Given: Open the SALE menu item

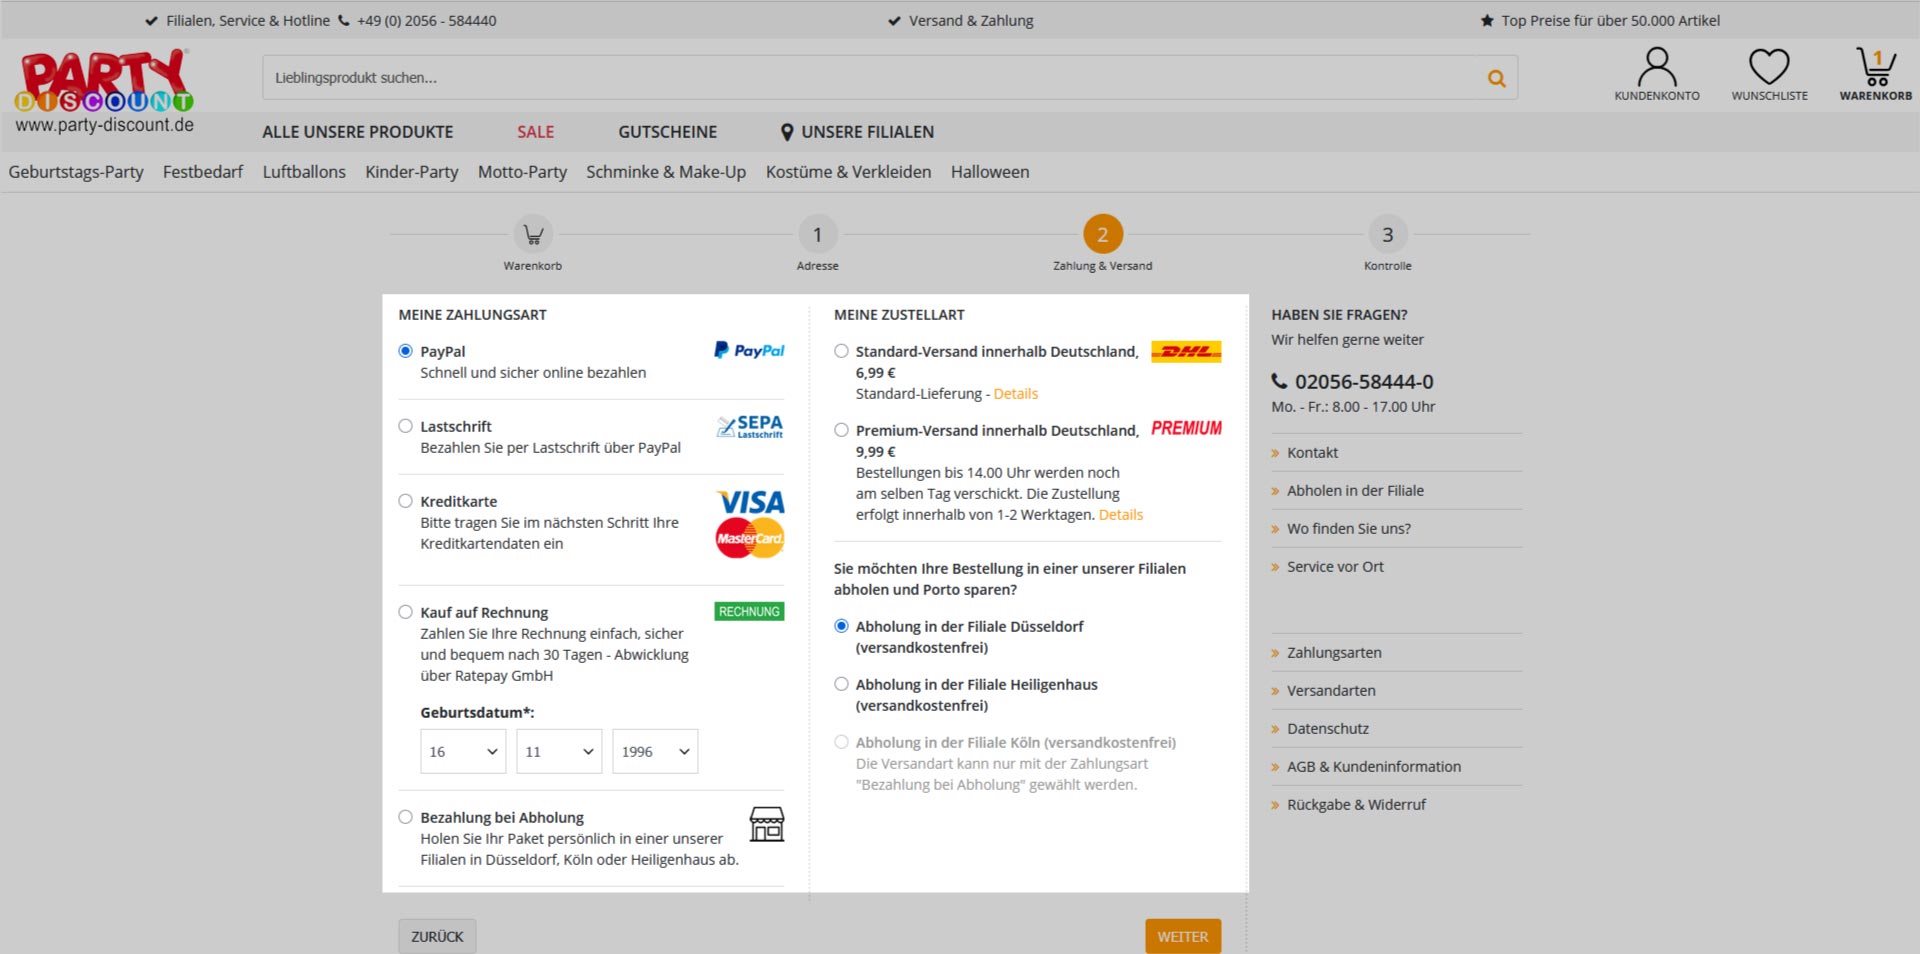Looking at the screenshot, I should point(535,132).
